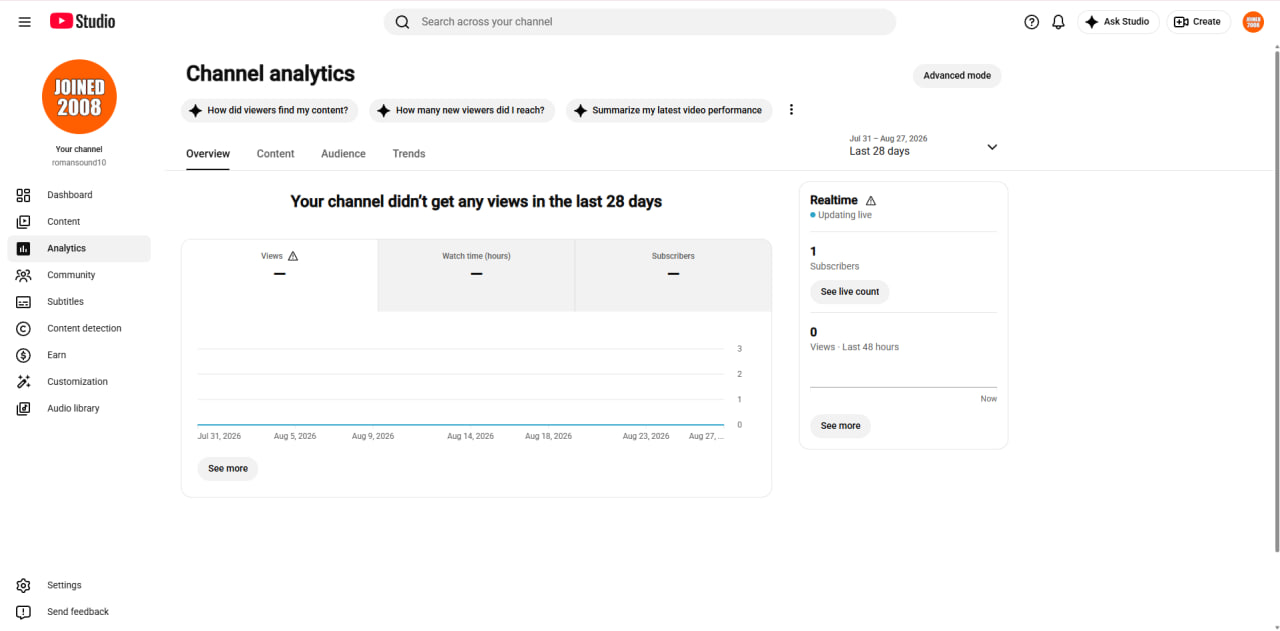
Task: Click the Analytics bar chart icon
Action: pyautogui.click(x=24, y=248)
